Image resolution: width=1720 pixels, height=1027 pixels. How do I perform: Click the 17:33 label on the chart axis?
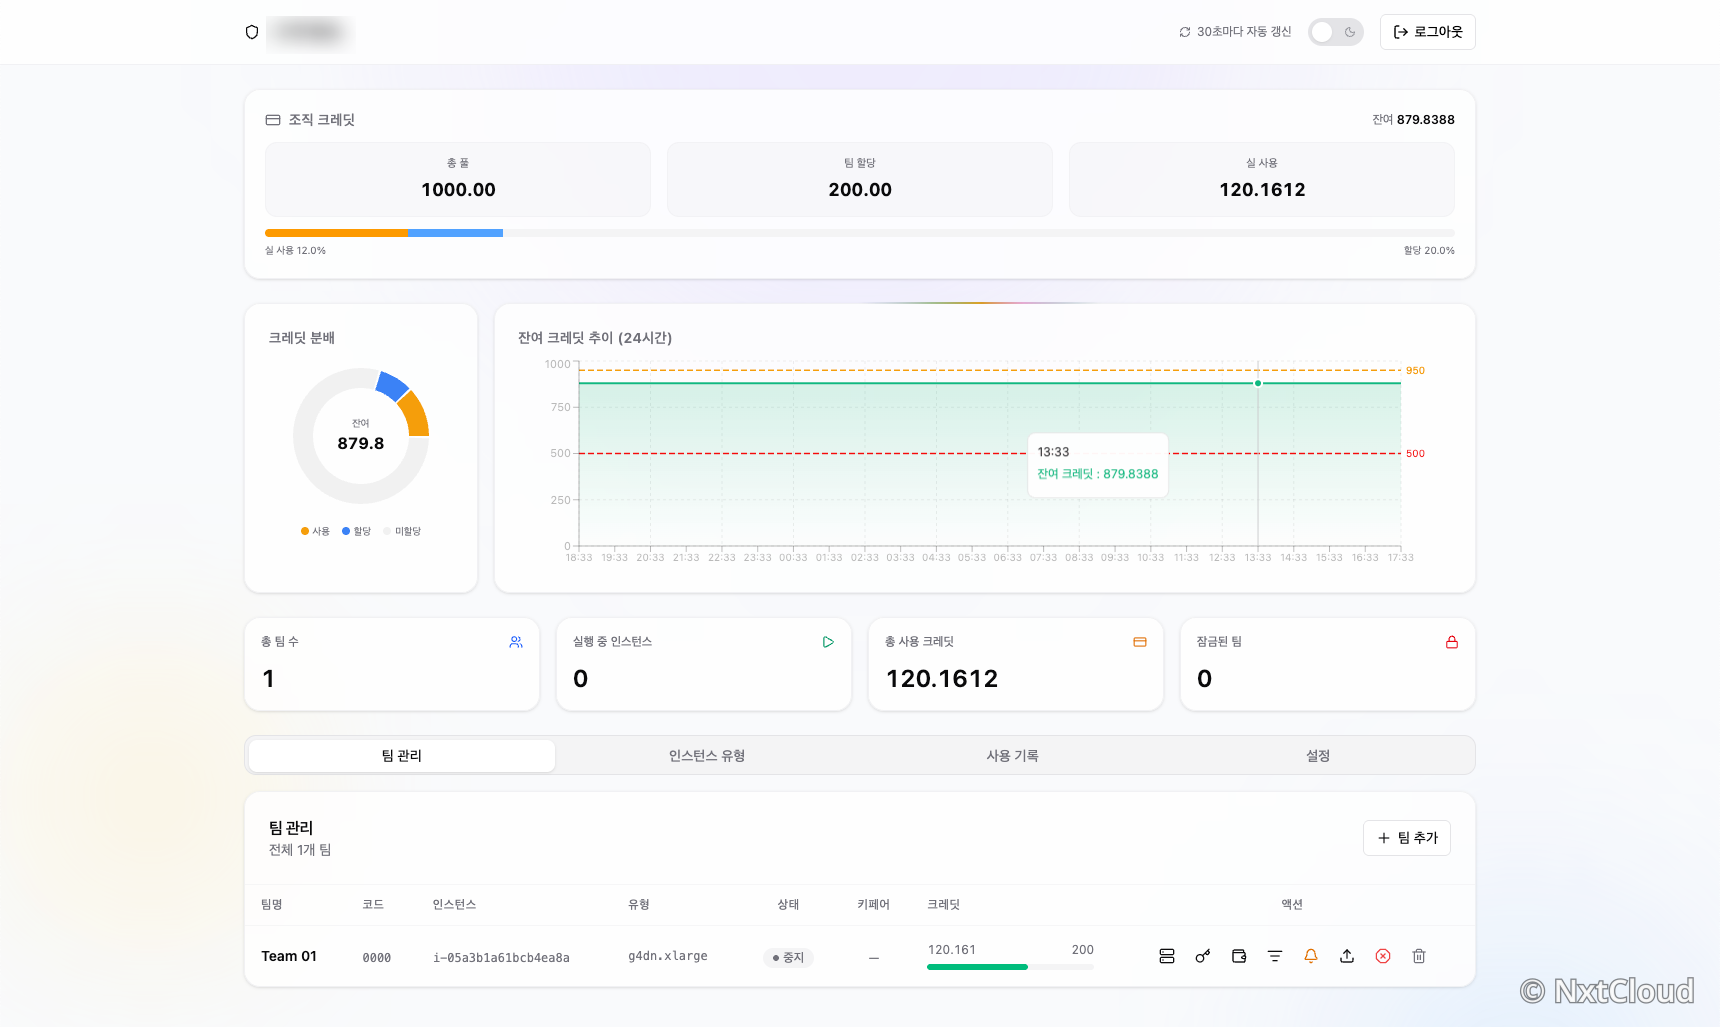[x=1401, y=558]
